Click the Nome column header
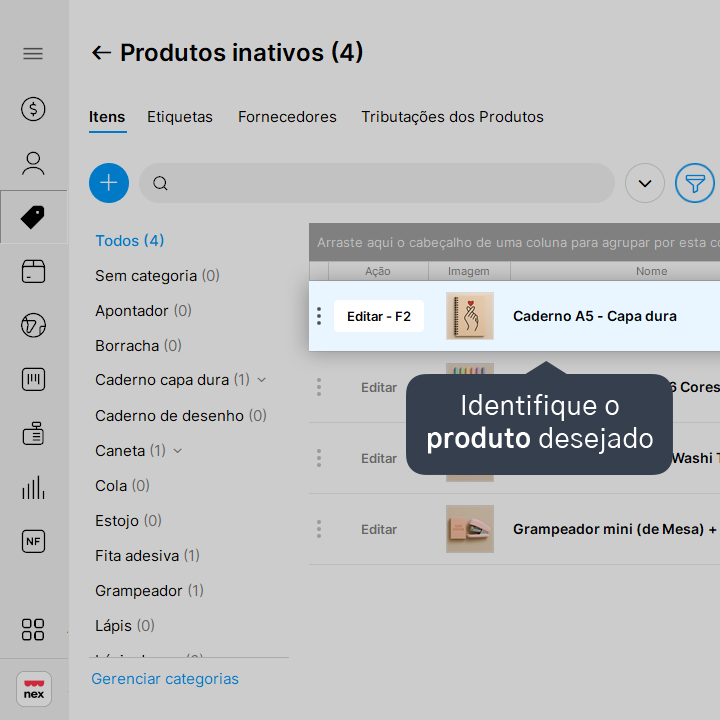Viewport: 720px width, 720px height. [x=651, y=271]
